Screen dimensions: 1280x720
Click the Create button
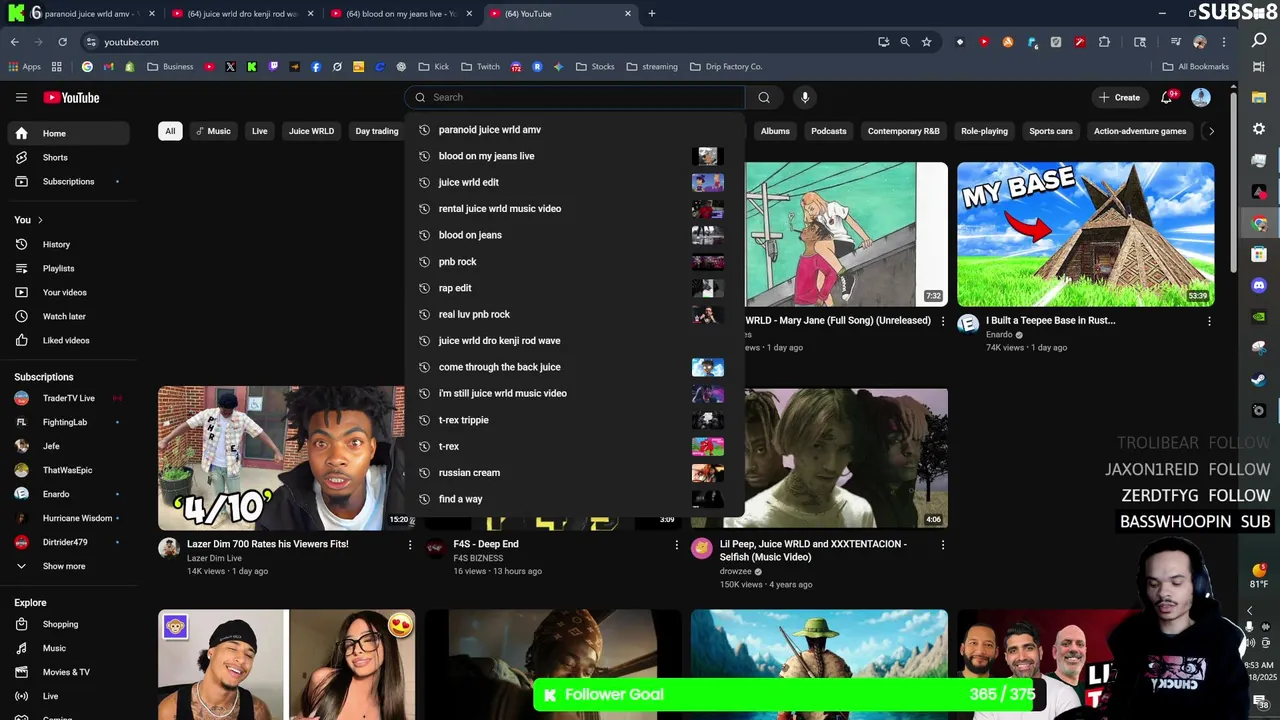pos(1118,97)
